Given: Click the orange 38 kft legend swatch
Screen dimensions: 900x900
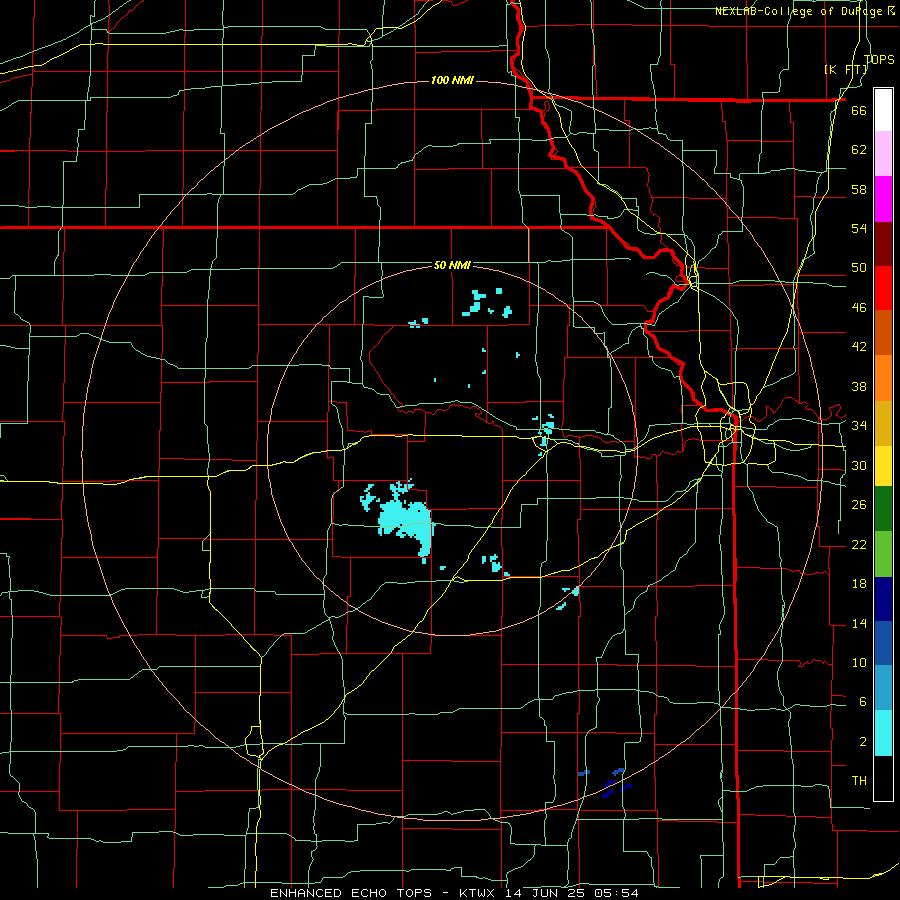Looking at the screenshot, I should pos(883,378).
